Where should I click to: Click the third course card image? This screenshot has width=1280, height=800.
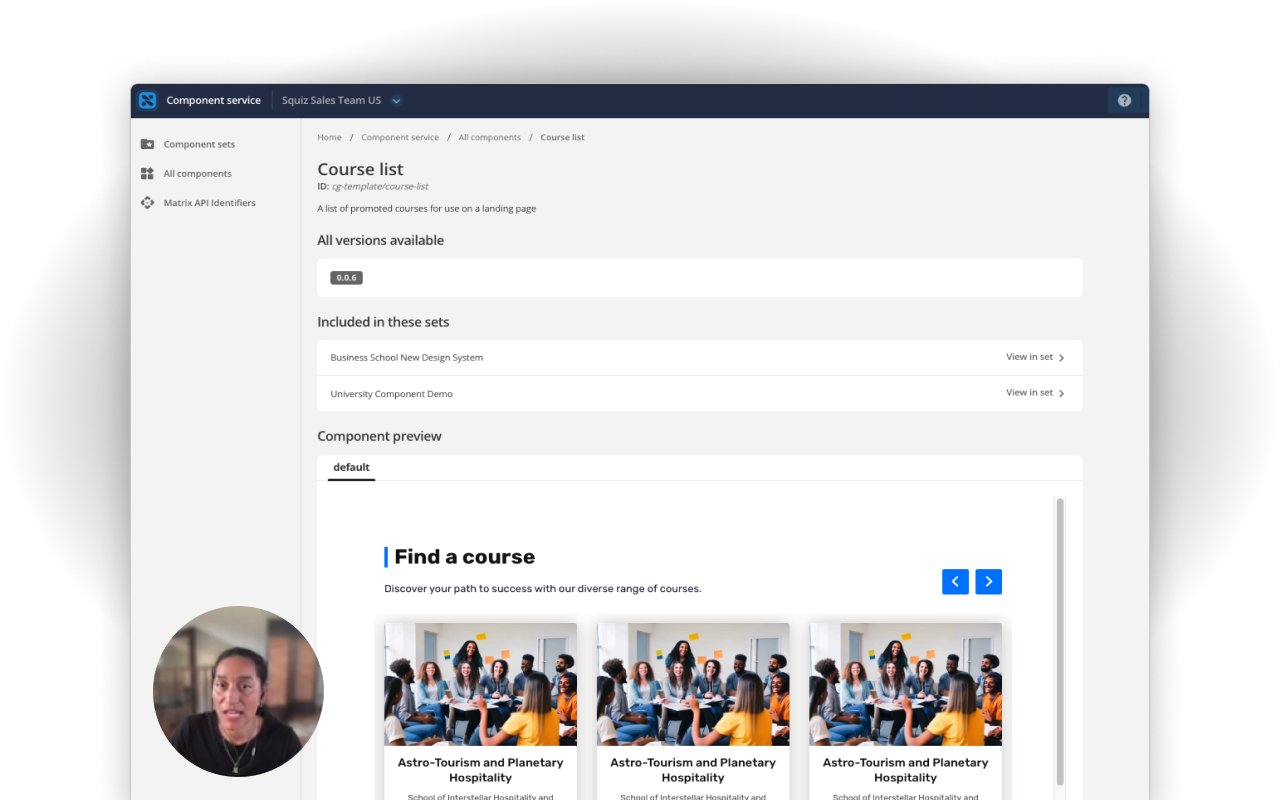click(905, 684)
